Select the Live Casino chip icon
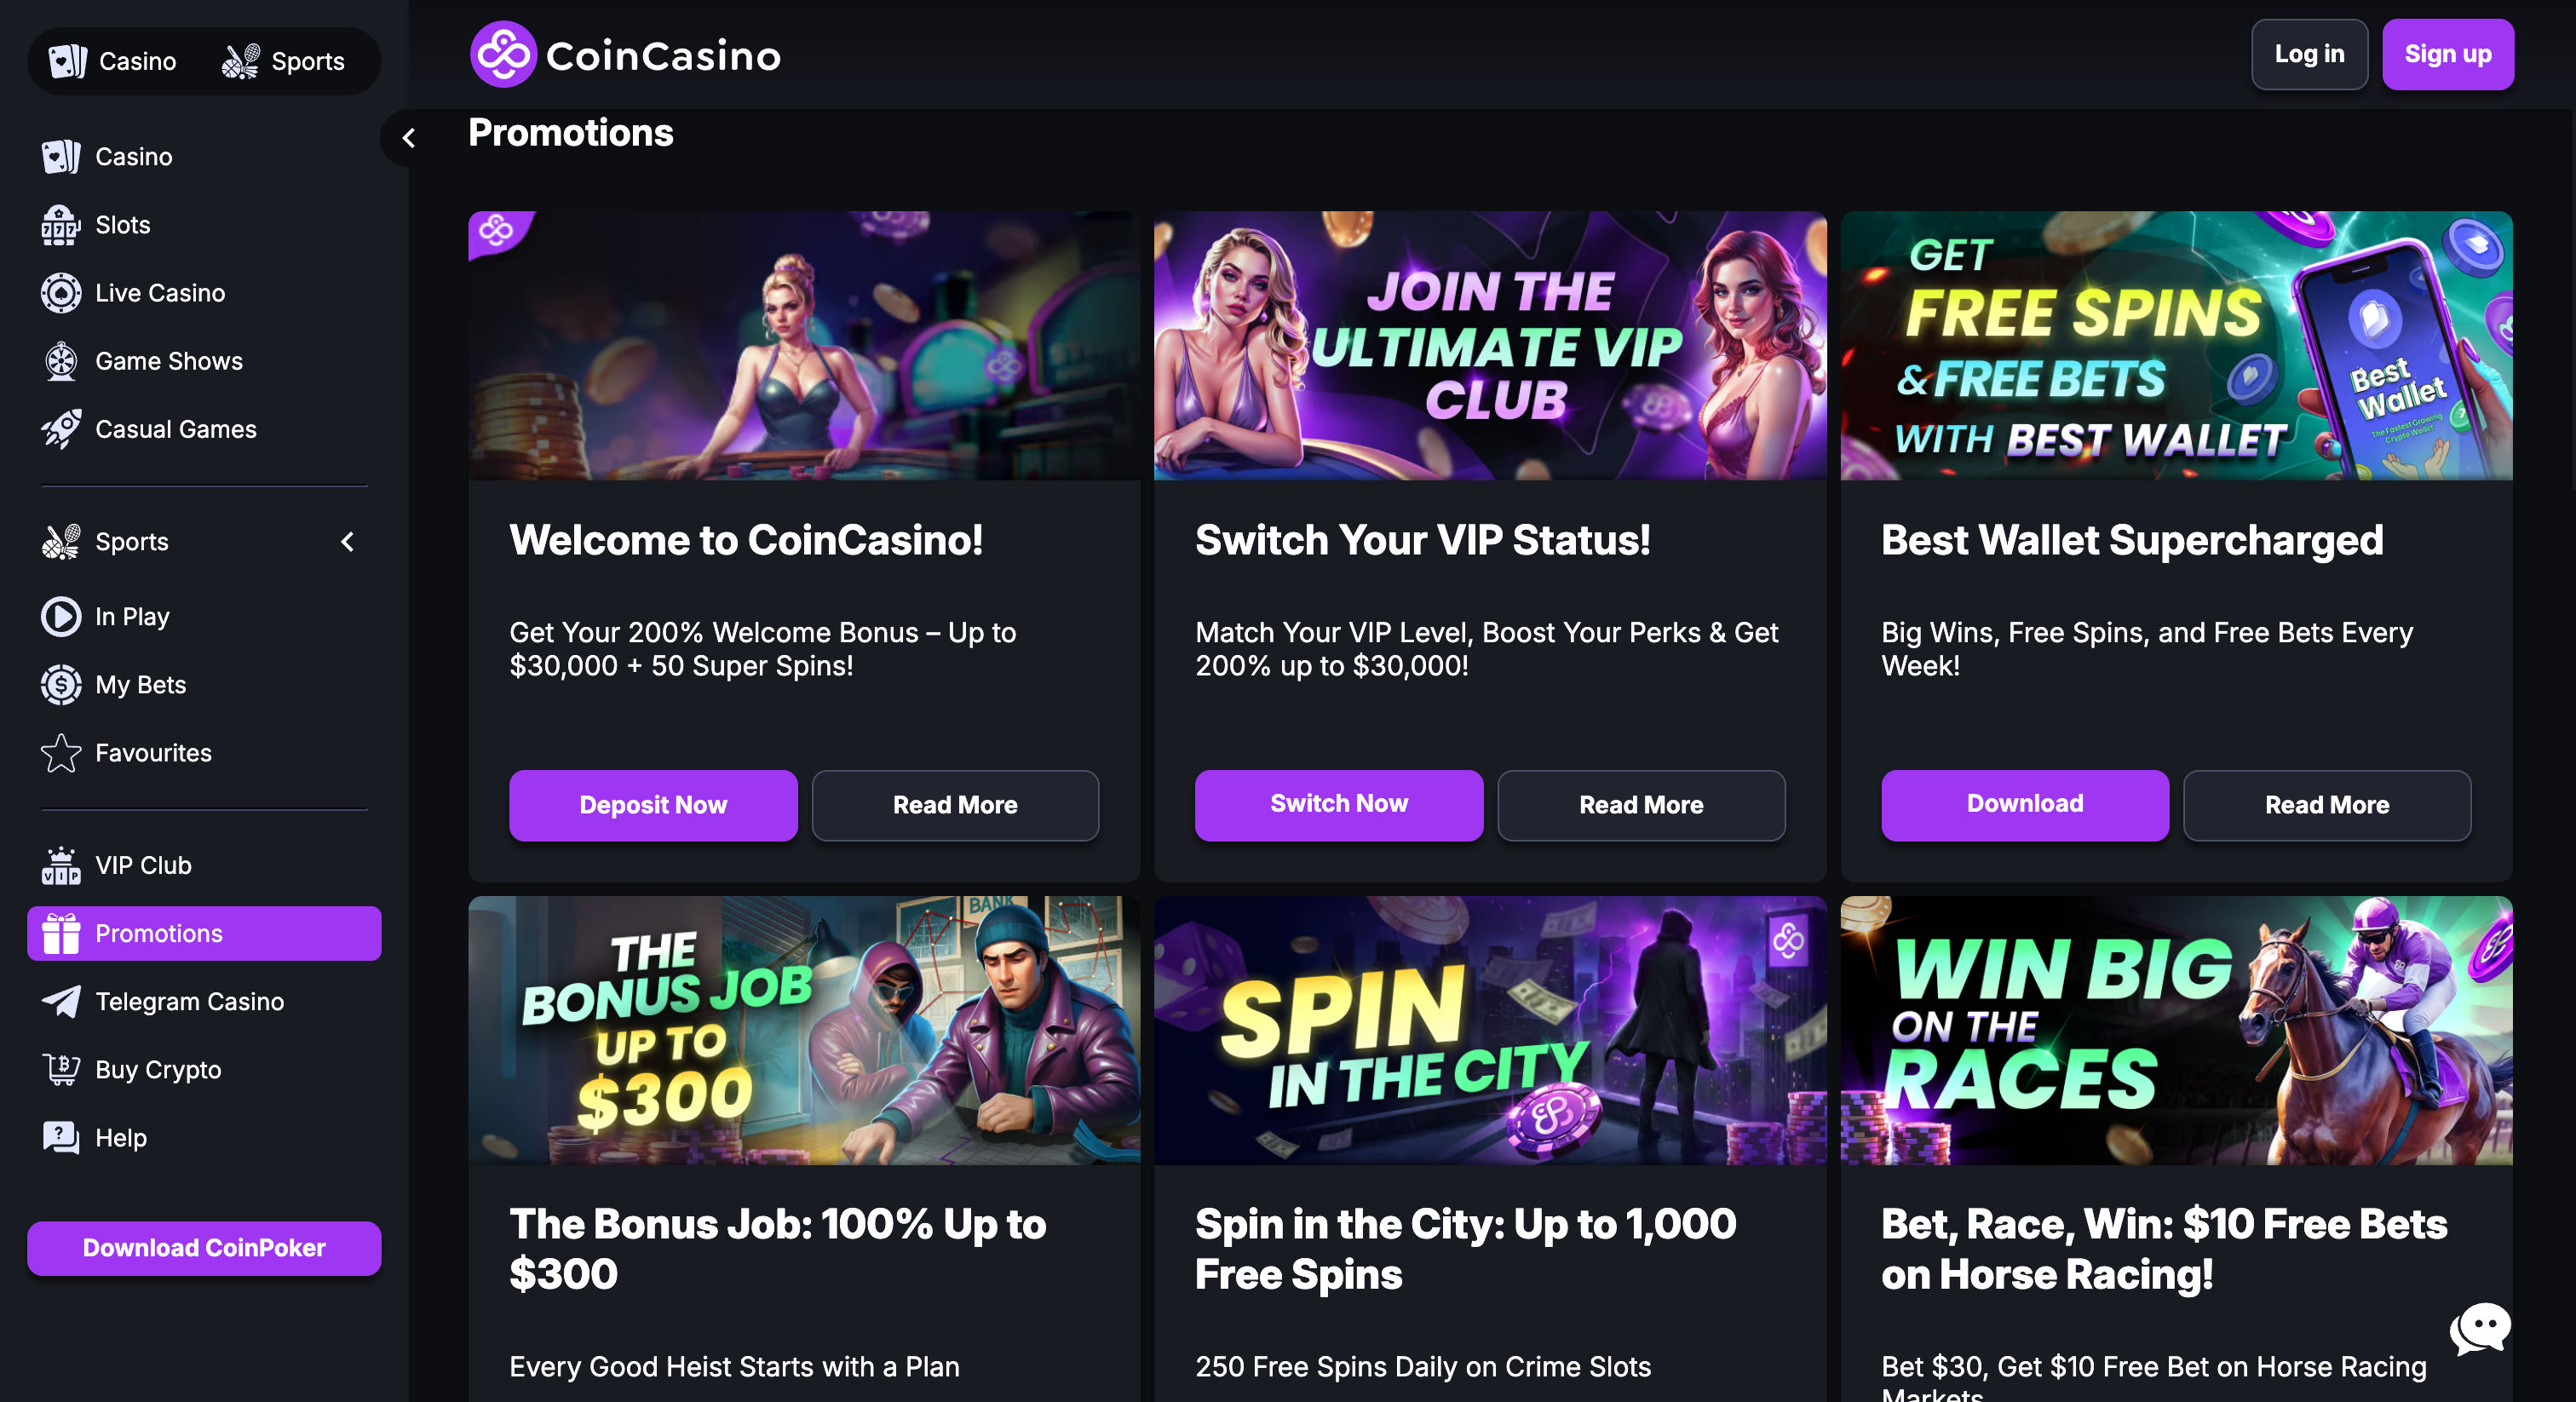This screenshot has width=2576, height=1402. click(x=60, y=293)
